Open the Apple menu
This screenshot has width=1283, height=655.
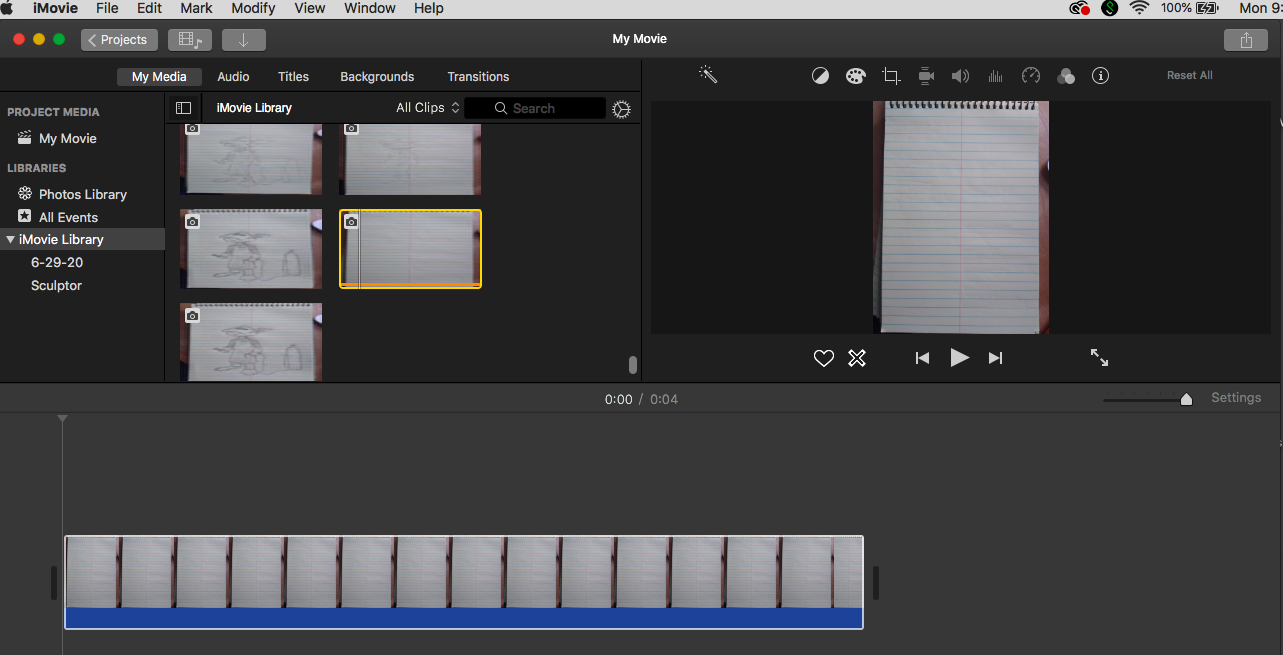[x=8, y=8]
